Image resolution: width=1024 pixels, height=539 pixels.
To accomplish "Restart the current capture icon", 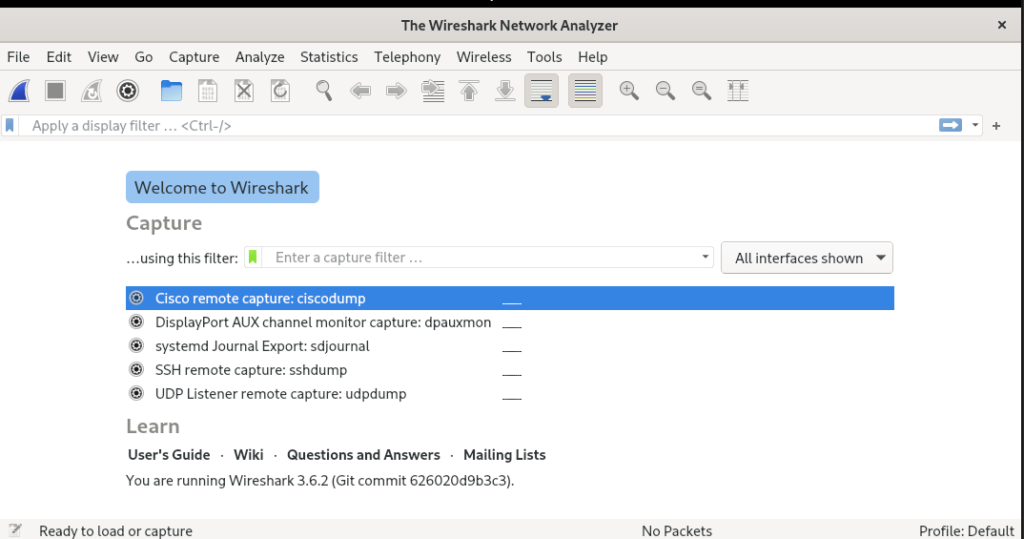I will coord(91,91).
